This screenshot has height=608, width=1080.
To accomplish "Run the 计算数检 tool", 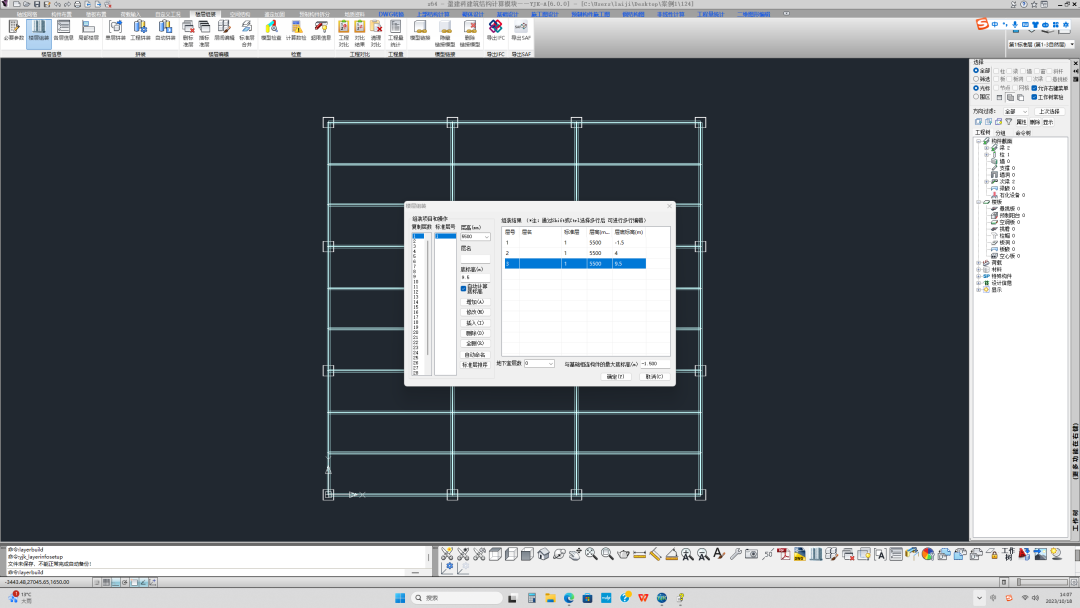I will click(296, 32).
